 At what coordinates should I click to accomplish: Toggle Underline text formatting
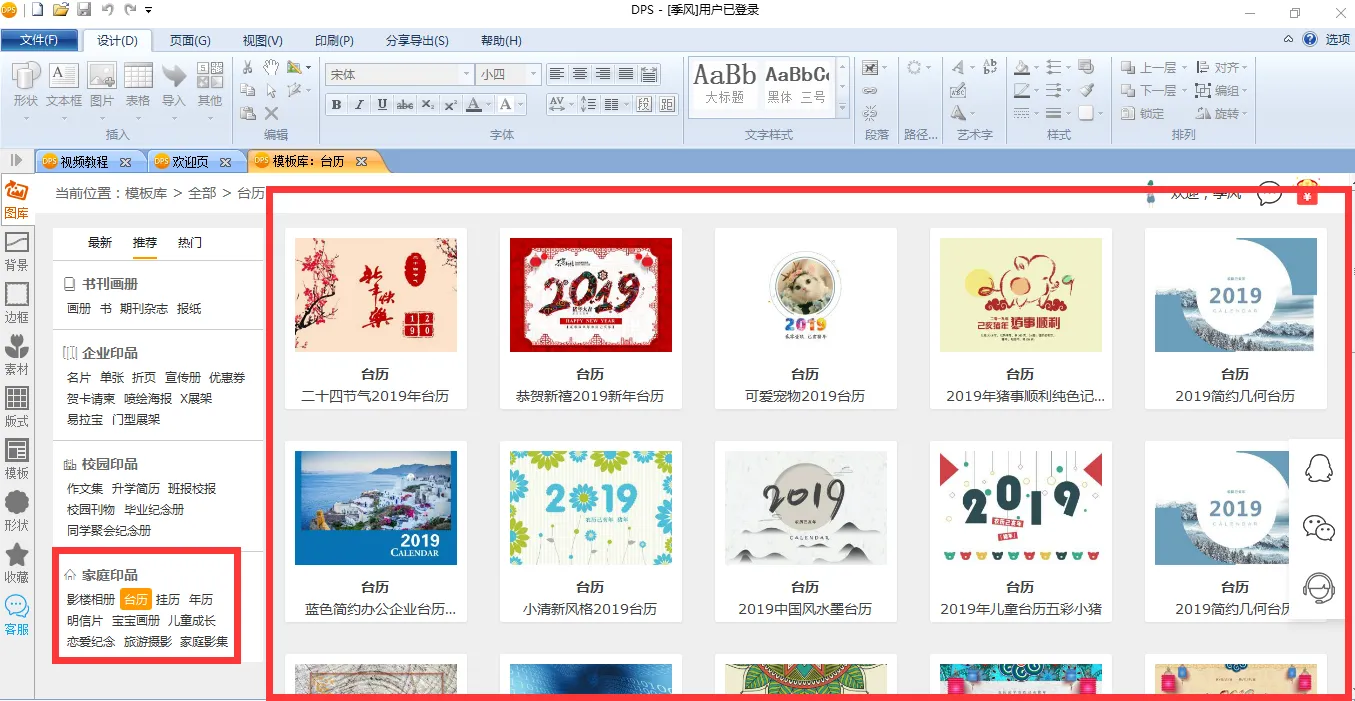click(382, 105)
